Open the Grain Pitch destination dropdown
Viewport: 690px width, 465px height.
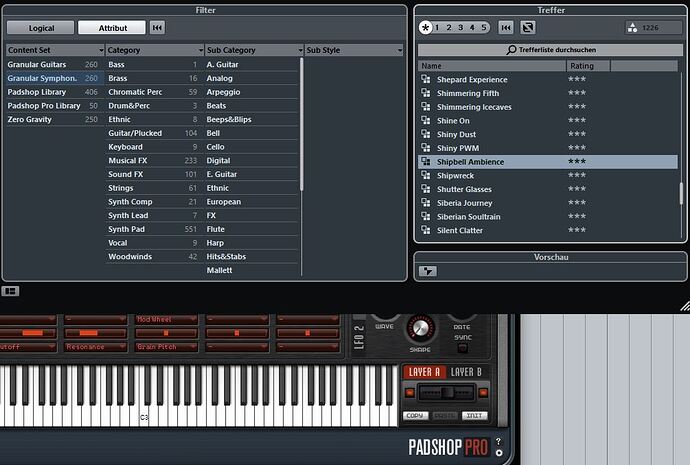tap(166, 347)
